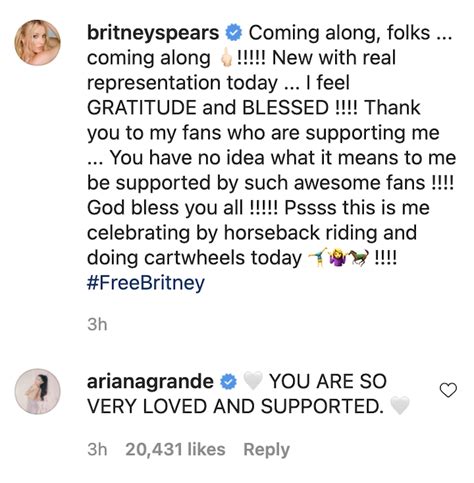Click the cartwheel emoji in caption
This screenshot has width=474, height=483.
point(317,258)
